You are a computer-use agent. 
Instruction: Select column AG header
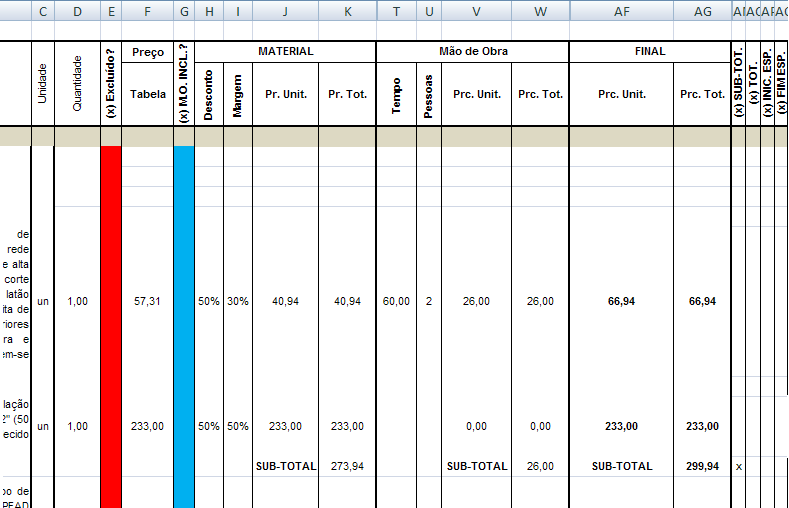702,11
